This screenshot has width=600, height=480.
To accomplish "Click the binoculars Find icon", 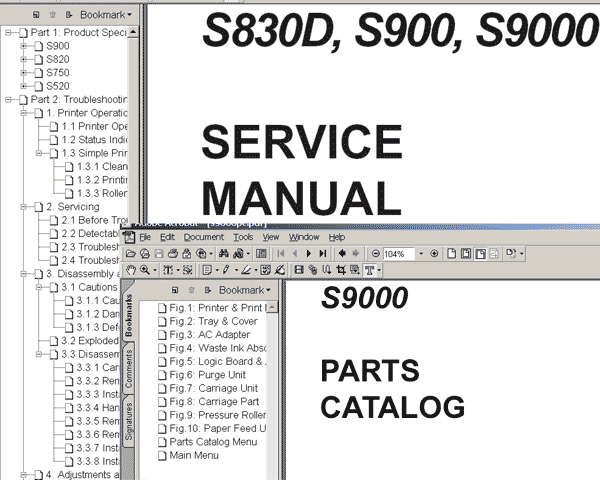I will [x=224, y=253].
